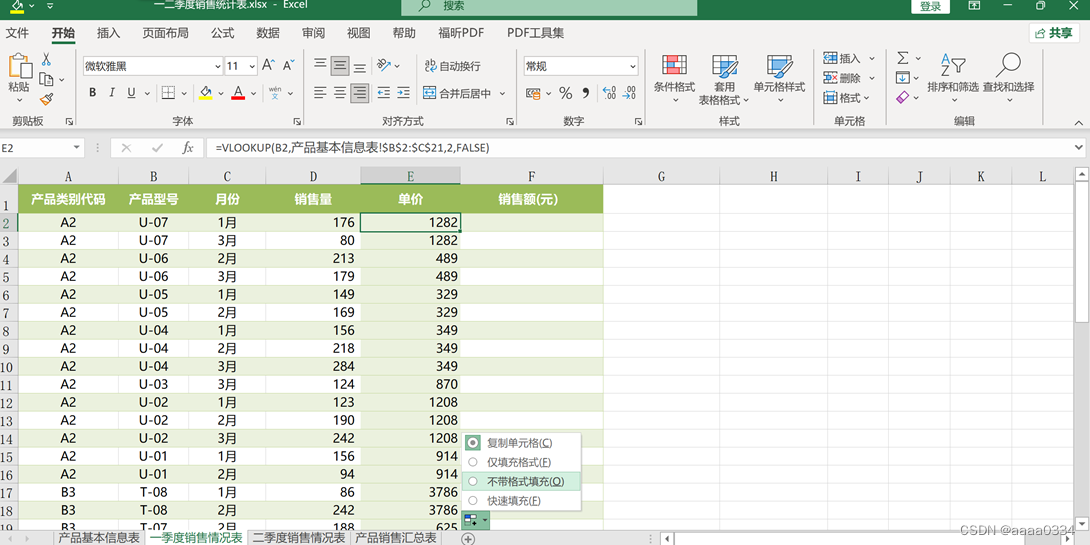The image size is (1090, 545).
Task: Click the 登录 sign-in button
Action: coord(930,6)
